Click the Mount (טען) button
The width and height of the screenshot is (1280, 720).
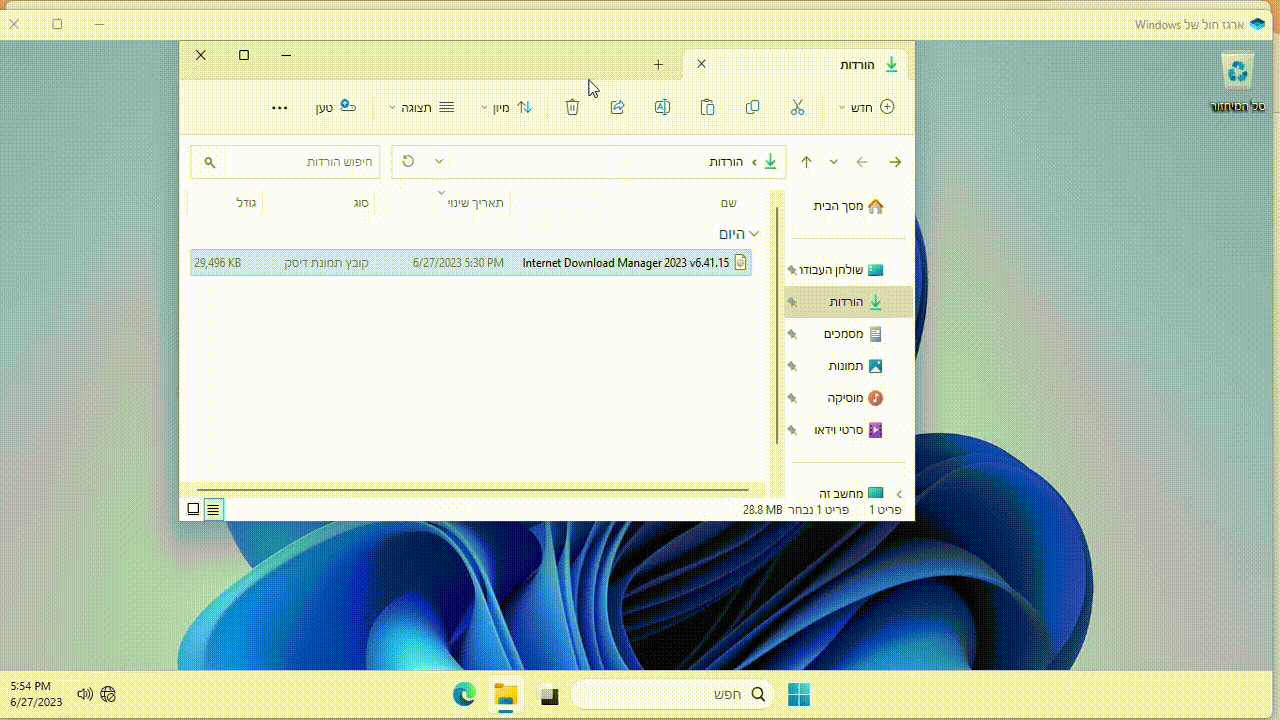[x=336, y=107]
